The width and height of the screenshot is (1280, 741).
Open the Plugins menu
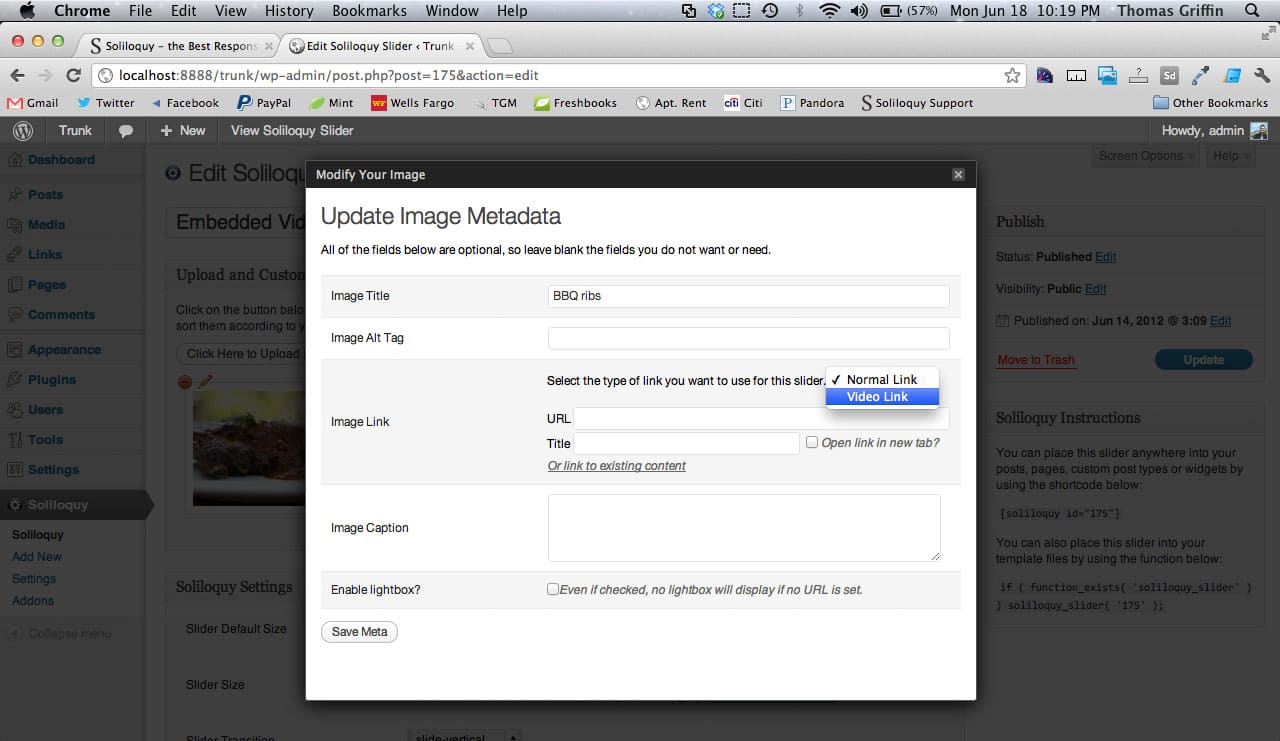click(x=52, y=380)
